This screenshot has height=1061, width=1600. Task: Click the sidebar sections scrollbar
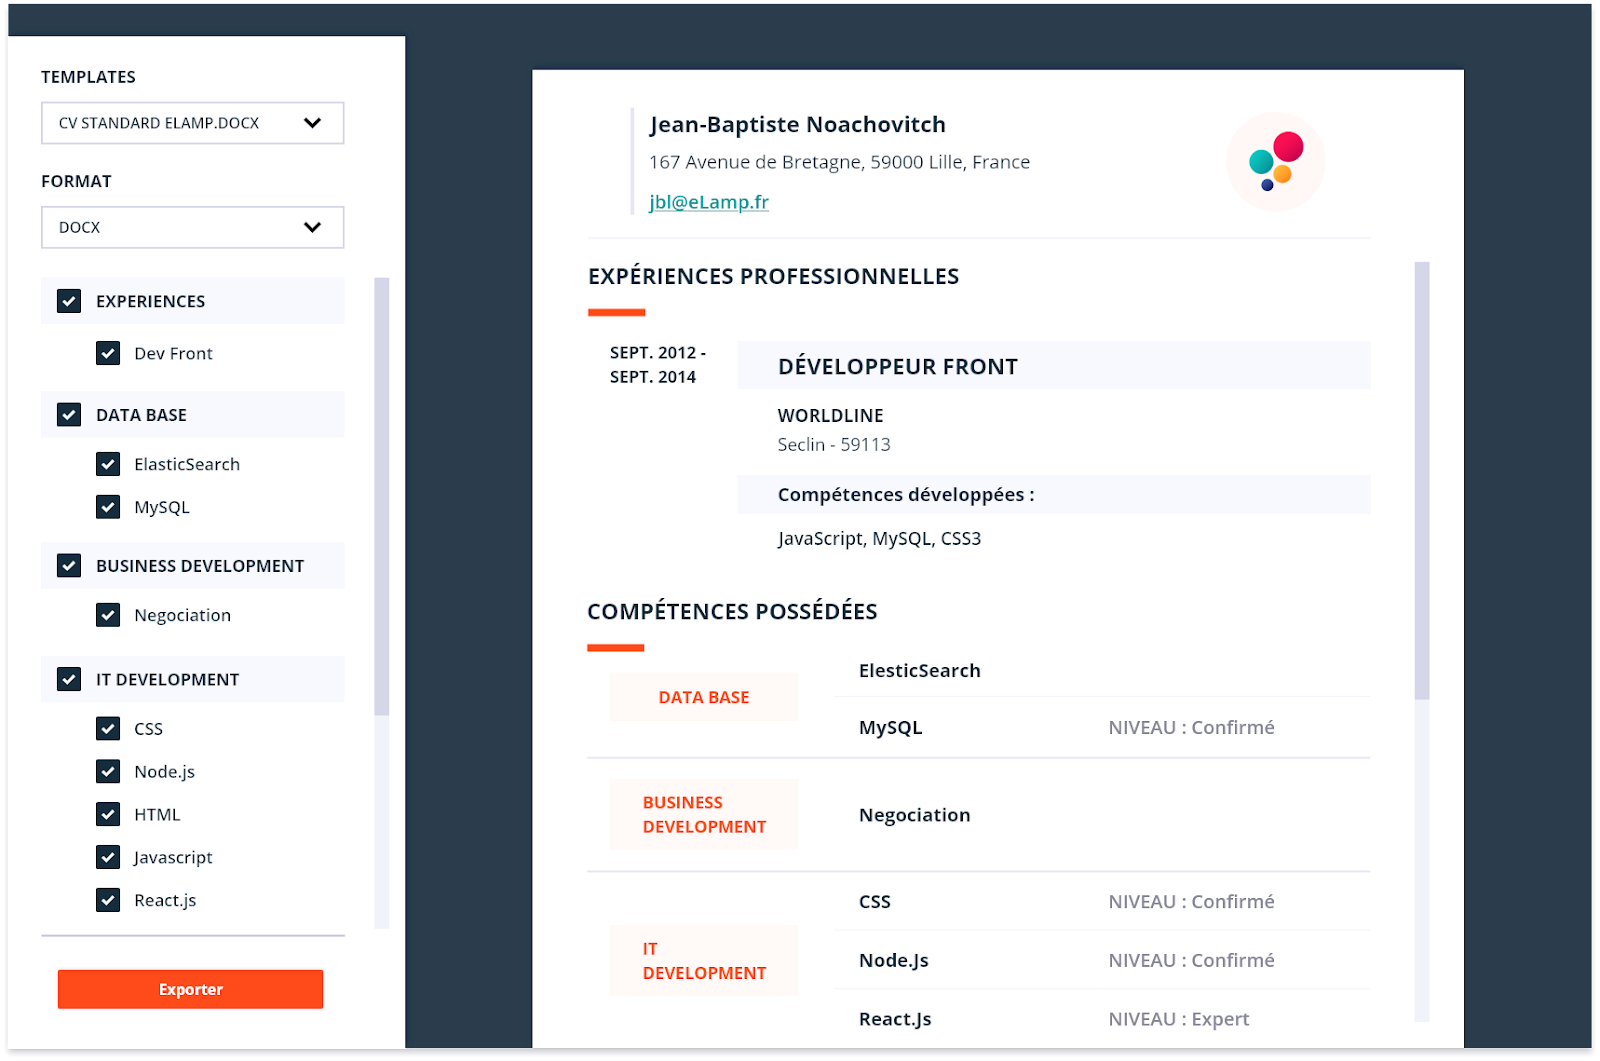381,496
